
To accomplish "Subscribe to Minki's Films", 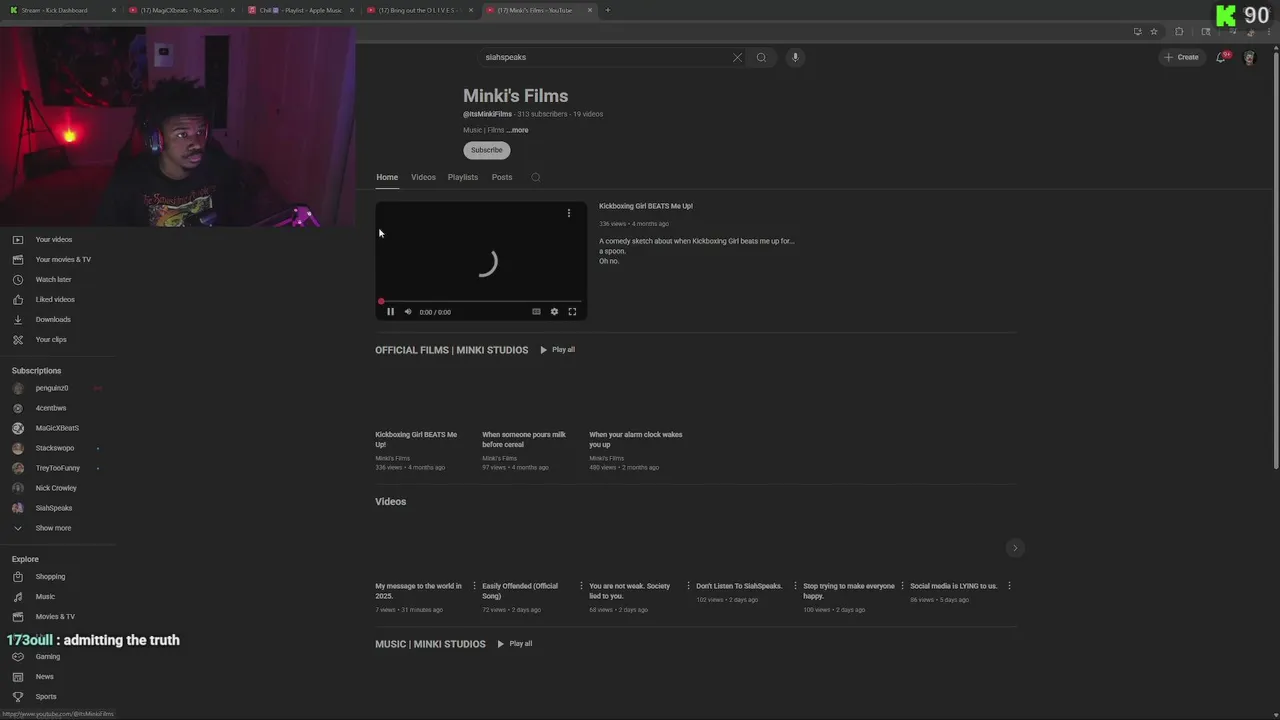I will click(487, 150).
